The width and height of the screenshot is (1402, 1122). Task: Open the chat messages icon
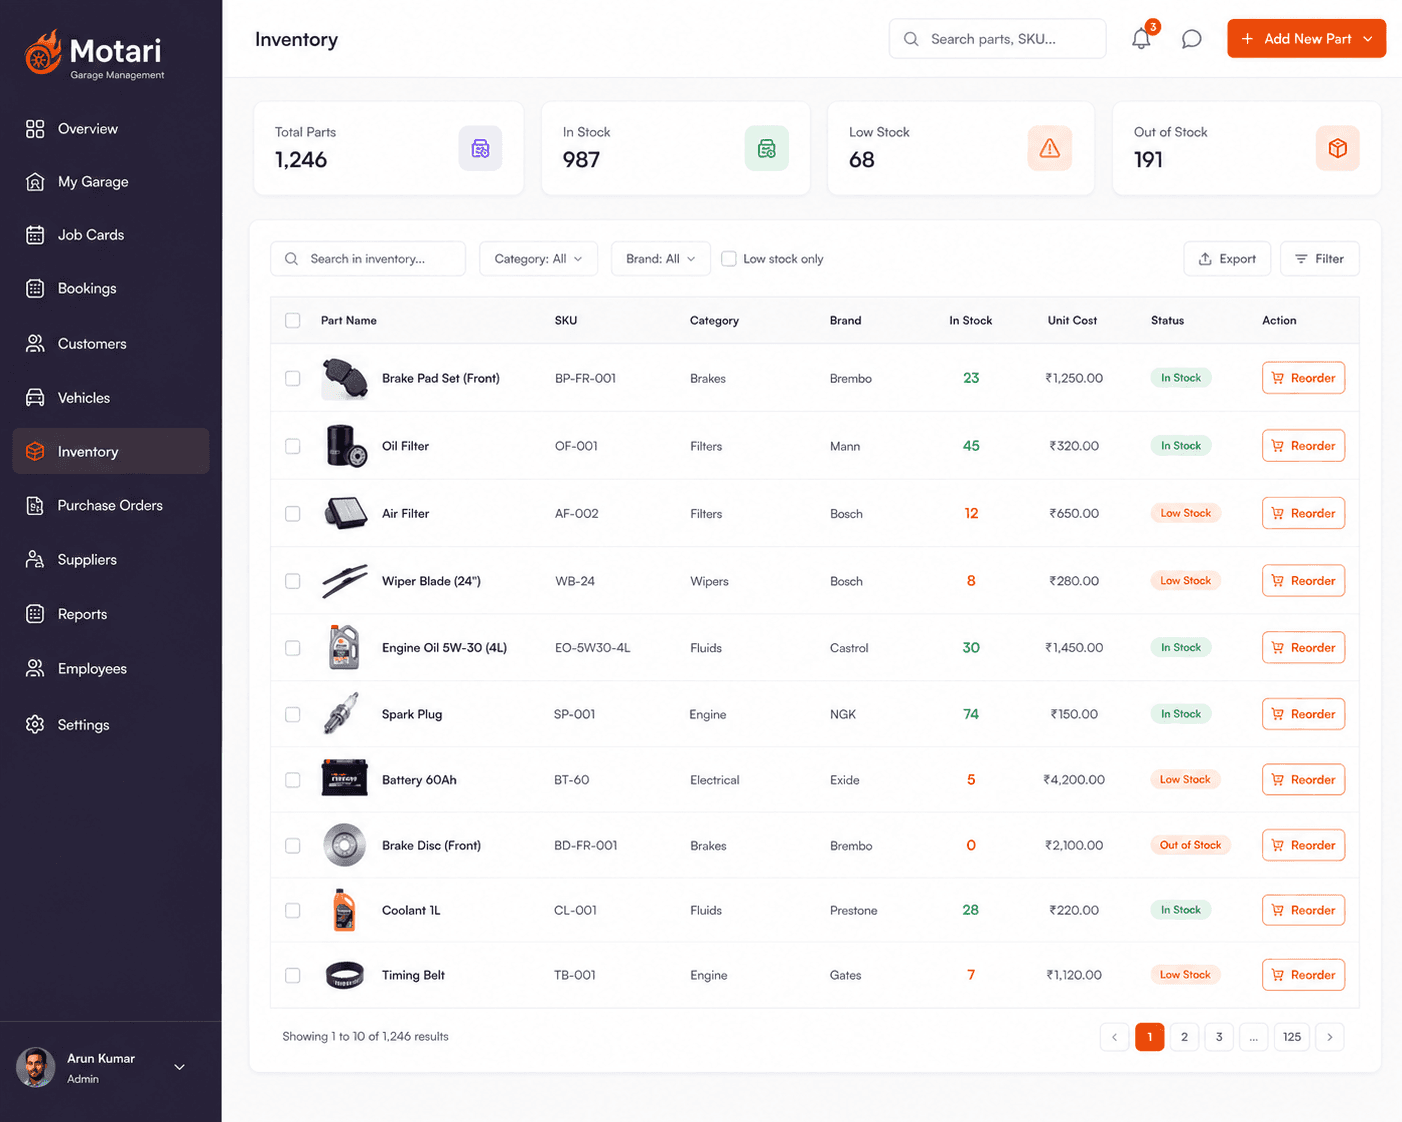pyautogui.click(x=1191, y=39)
